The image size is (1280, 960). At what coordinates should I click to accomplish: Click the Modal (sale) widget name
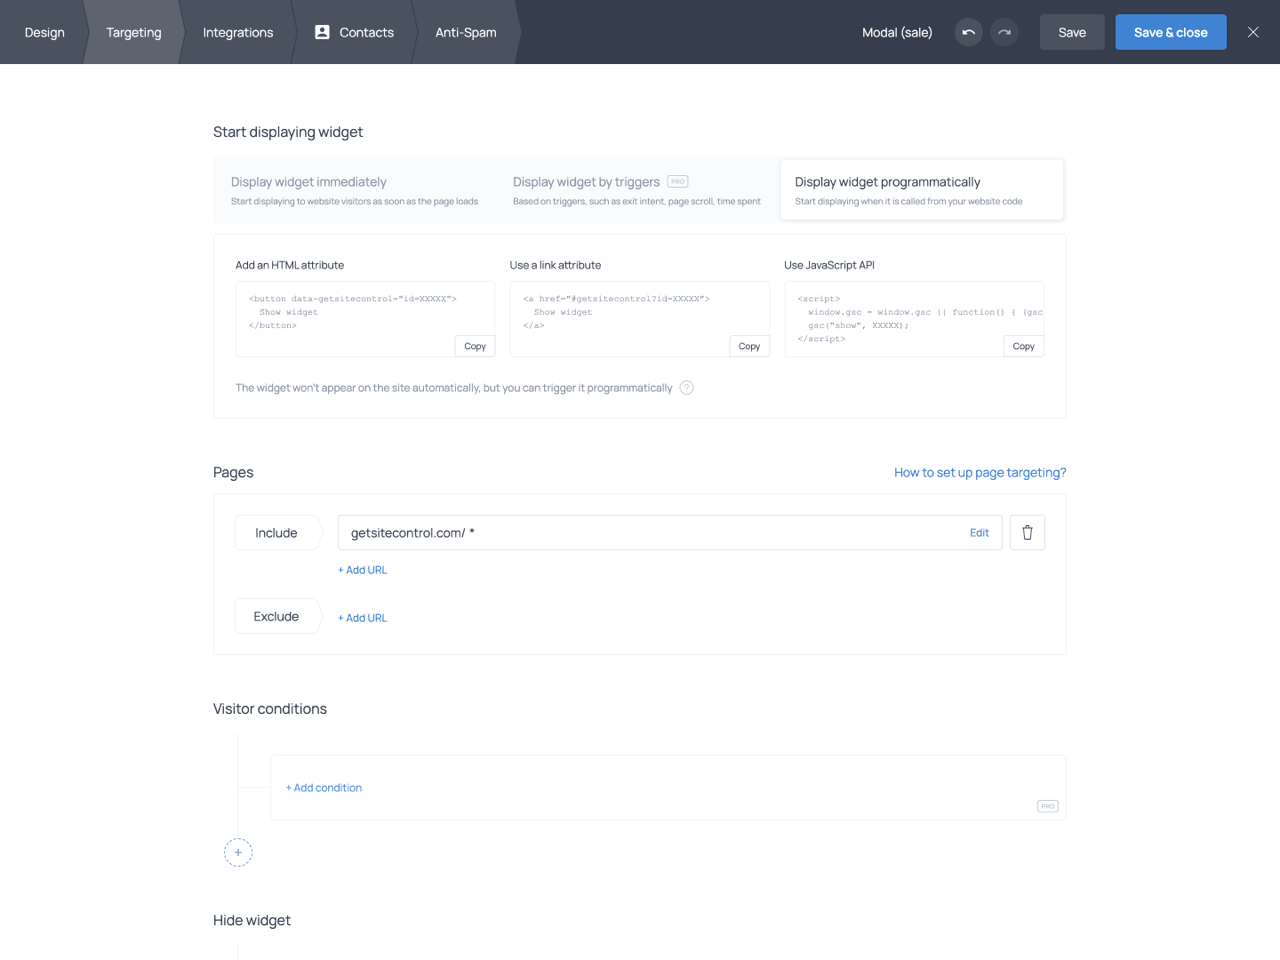click(x=897, y=32)
